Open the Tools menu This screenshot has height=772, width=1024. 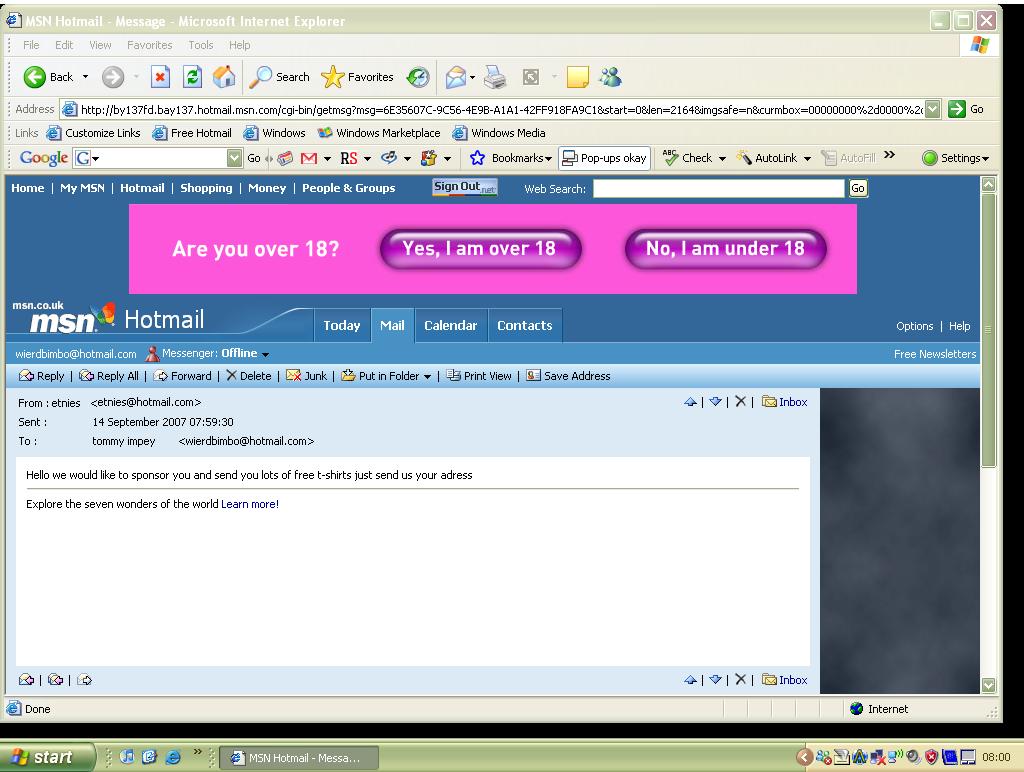click(200, 45)
